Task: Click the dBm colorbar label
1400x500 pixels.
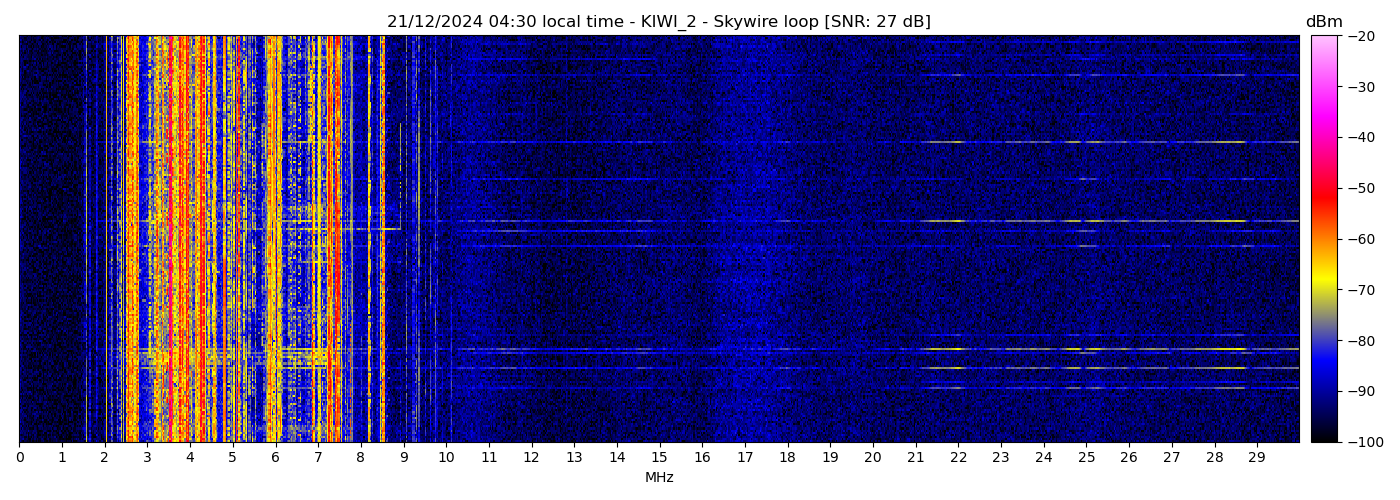Action: 1324,22
